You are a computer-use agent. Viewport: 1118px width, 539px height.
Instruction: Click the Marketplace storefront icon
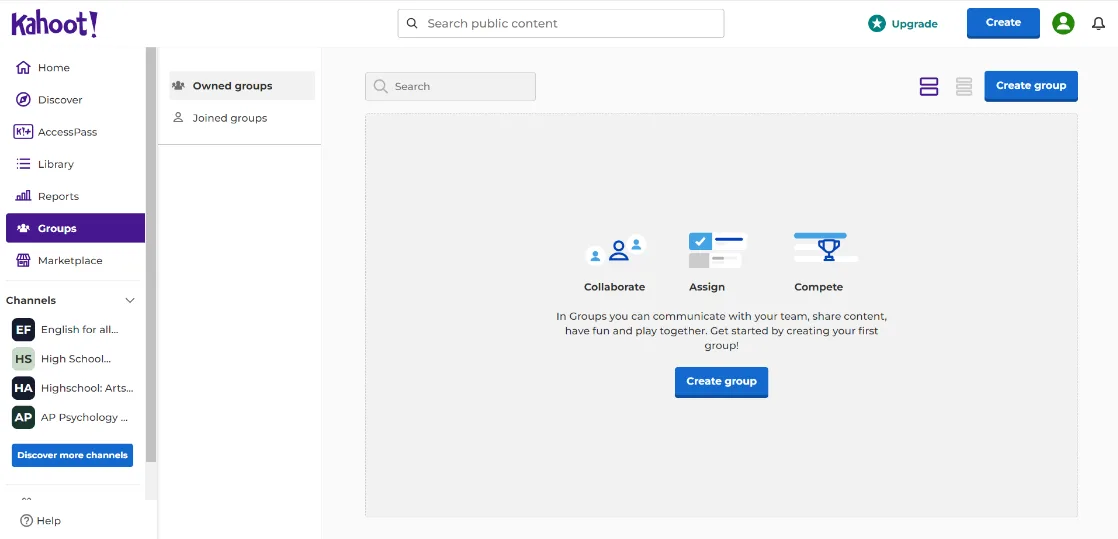pos(23,260)
